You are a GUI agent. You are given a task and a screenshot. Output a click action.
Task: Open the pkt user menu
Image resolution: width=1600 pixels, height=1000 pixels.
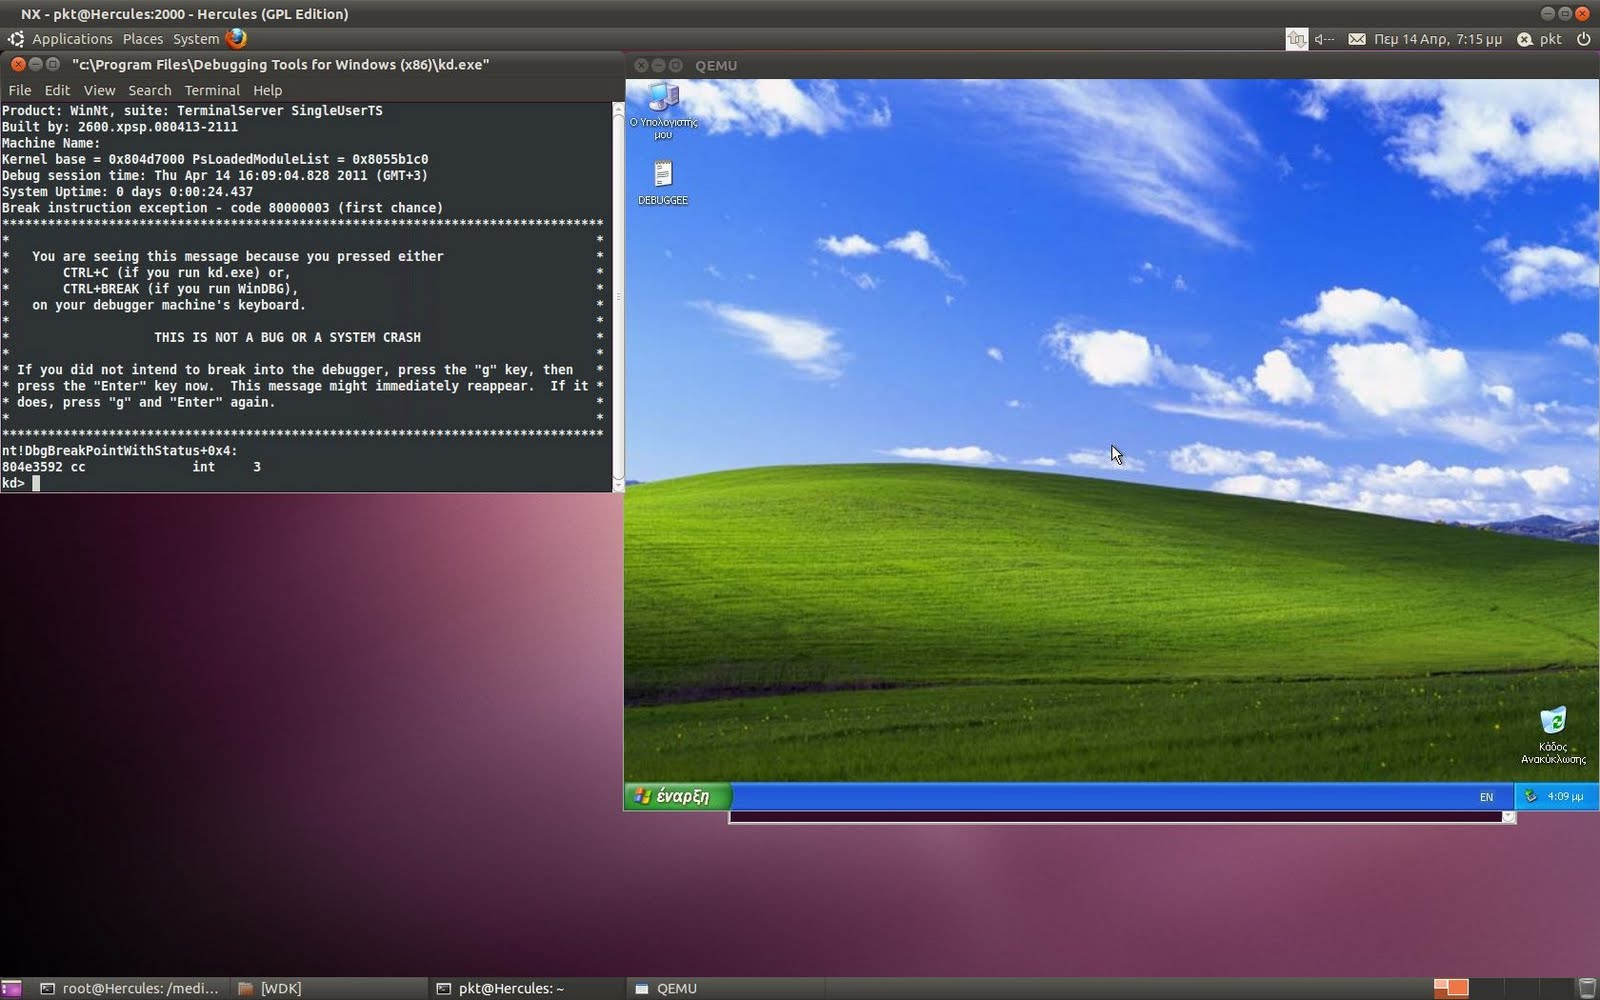pyautogui.click(x=1550, y=39)
